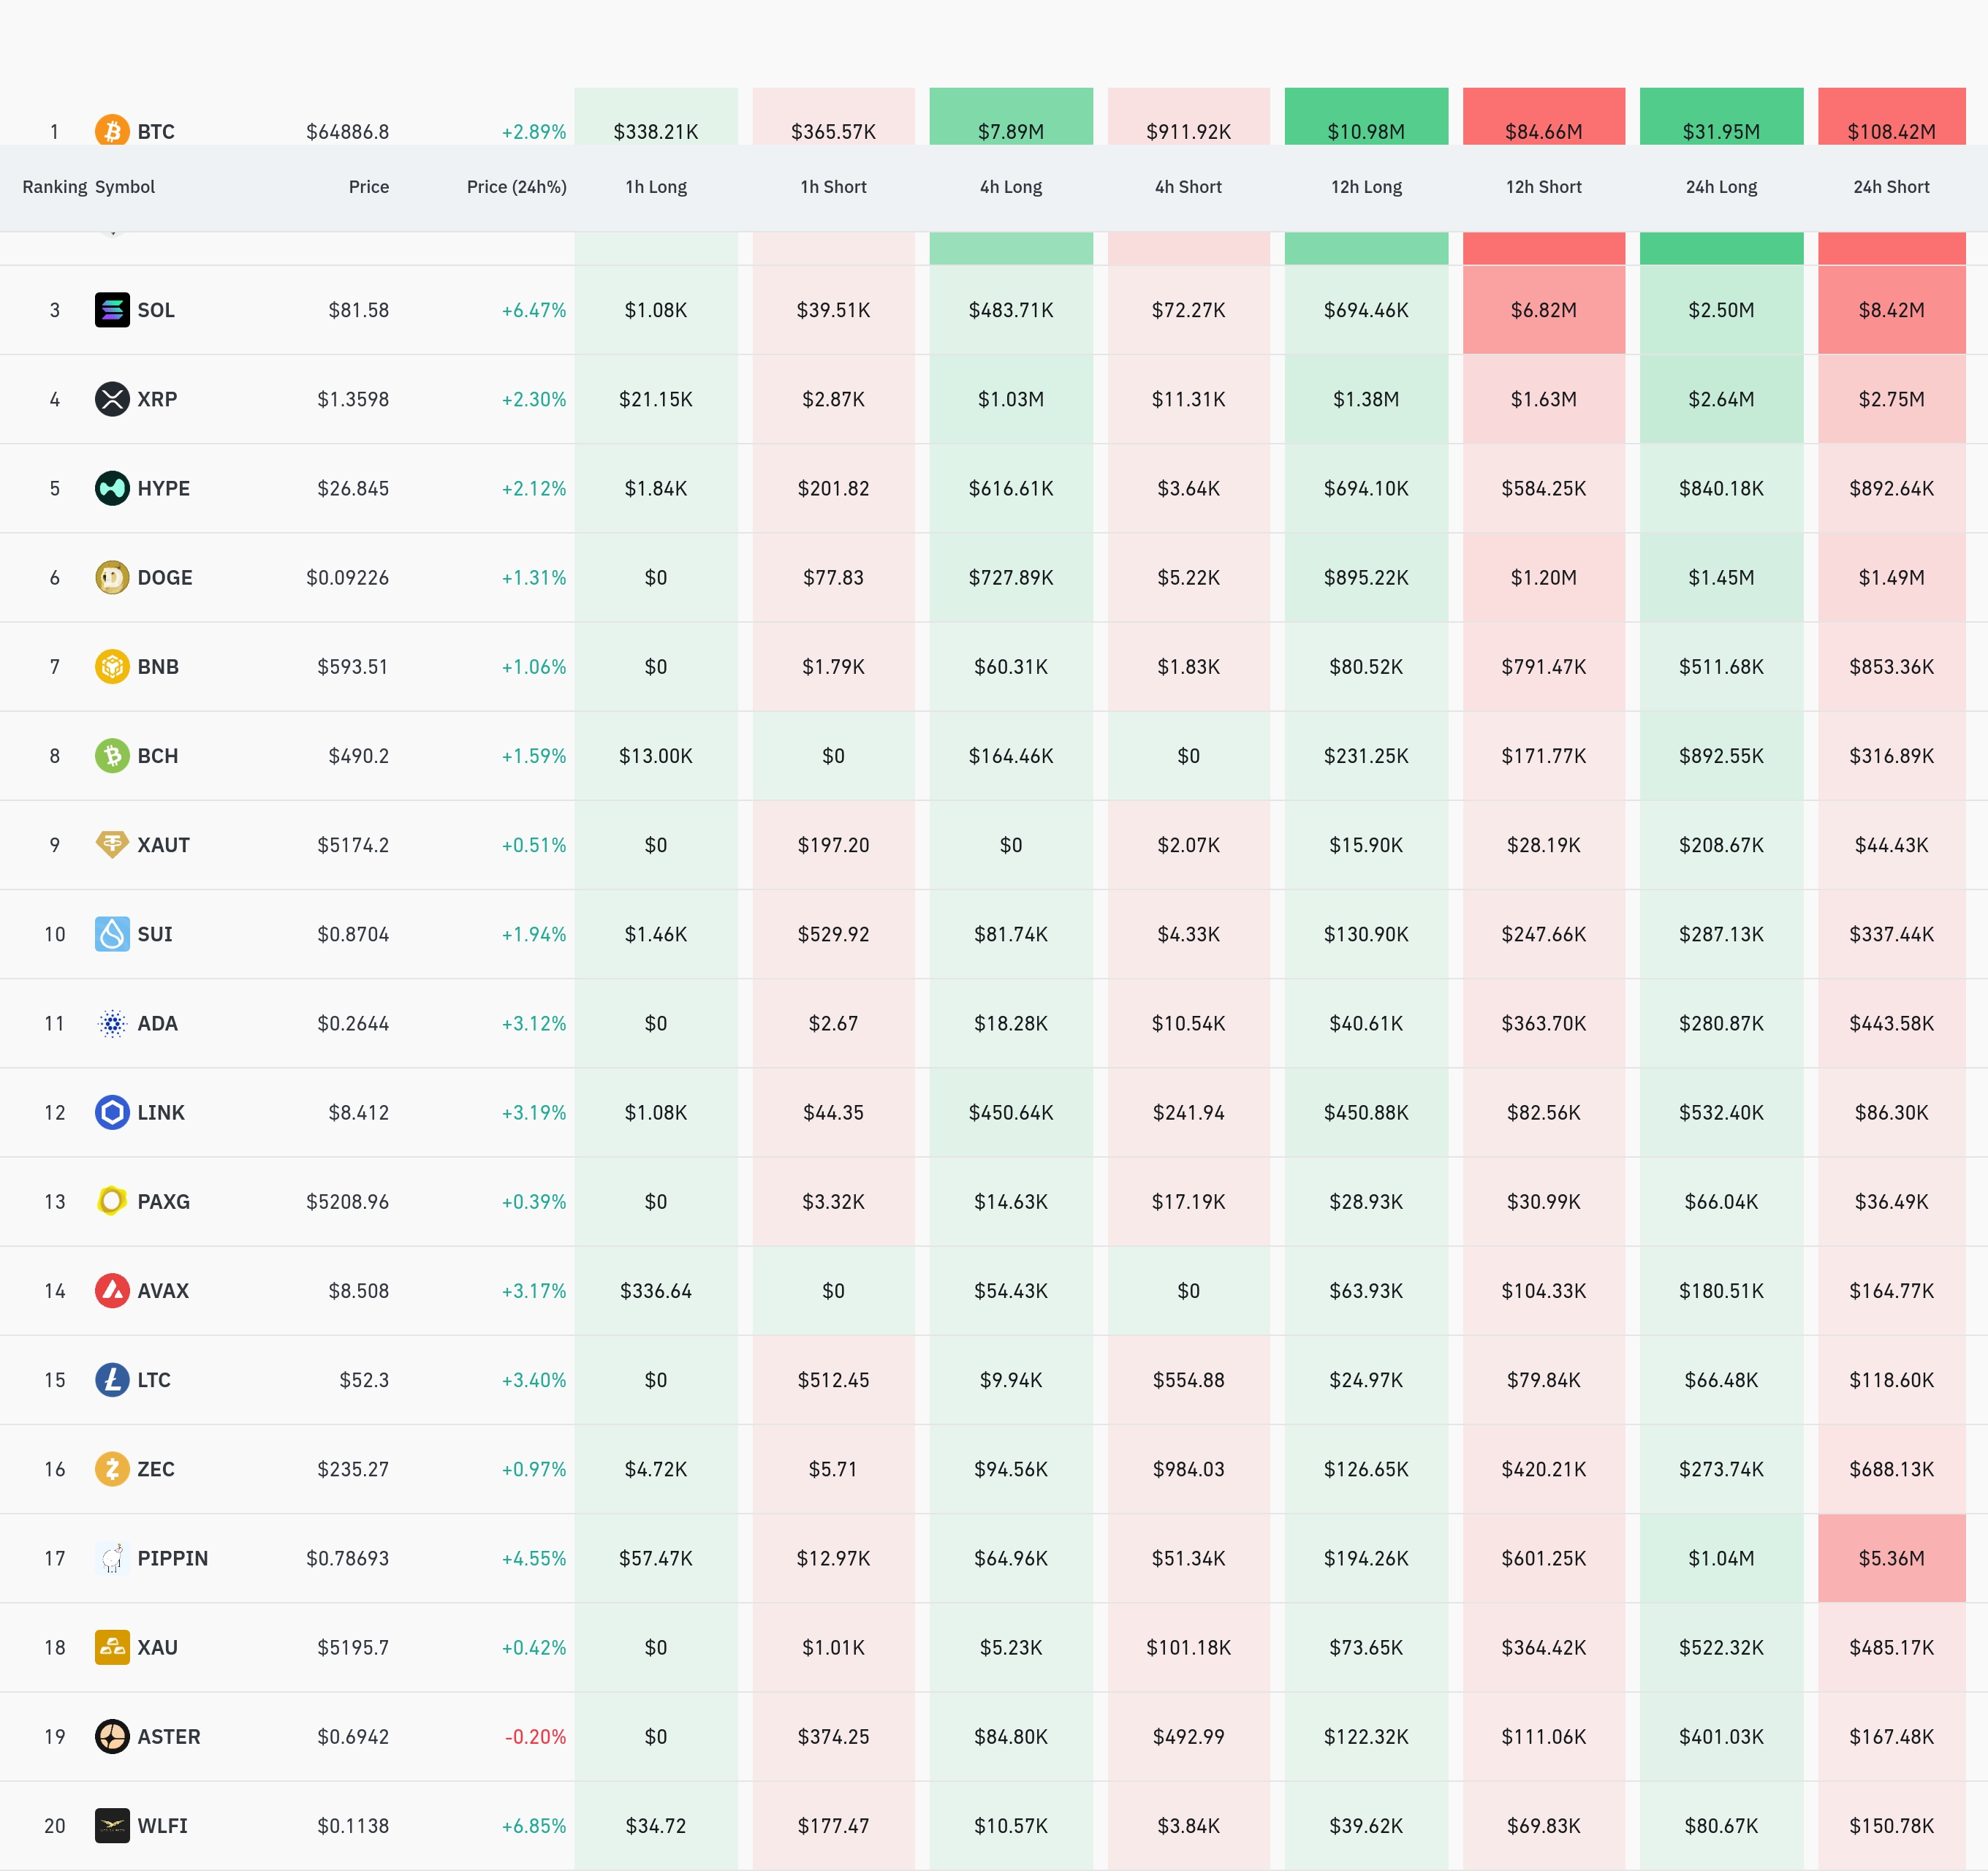This screenshot has height=1871, width=1988.
Task: Click the DOGE coin icon
Action: coord(112,577)
